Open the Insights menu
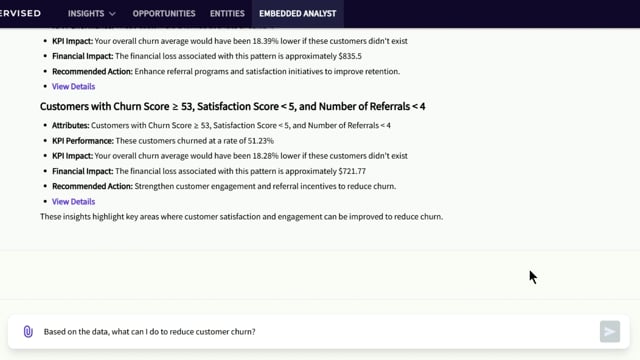 tap(91, 13)
